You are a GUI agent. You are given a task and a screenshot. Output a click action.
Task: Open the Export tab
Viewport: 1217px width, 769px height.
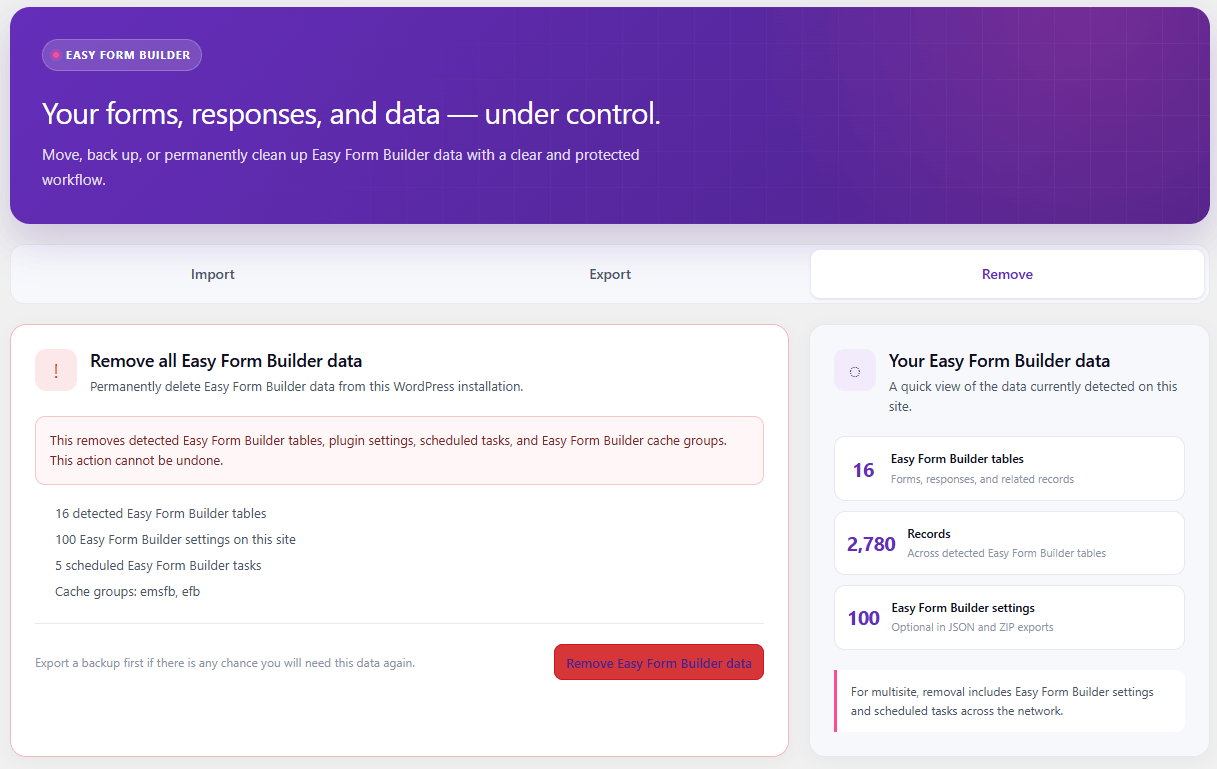610,274
